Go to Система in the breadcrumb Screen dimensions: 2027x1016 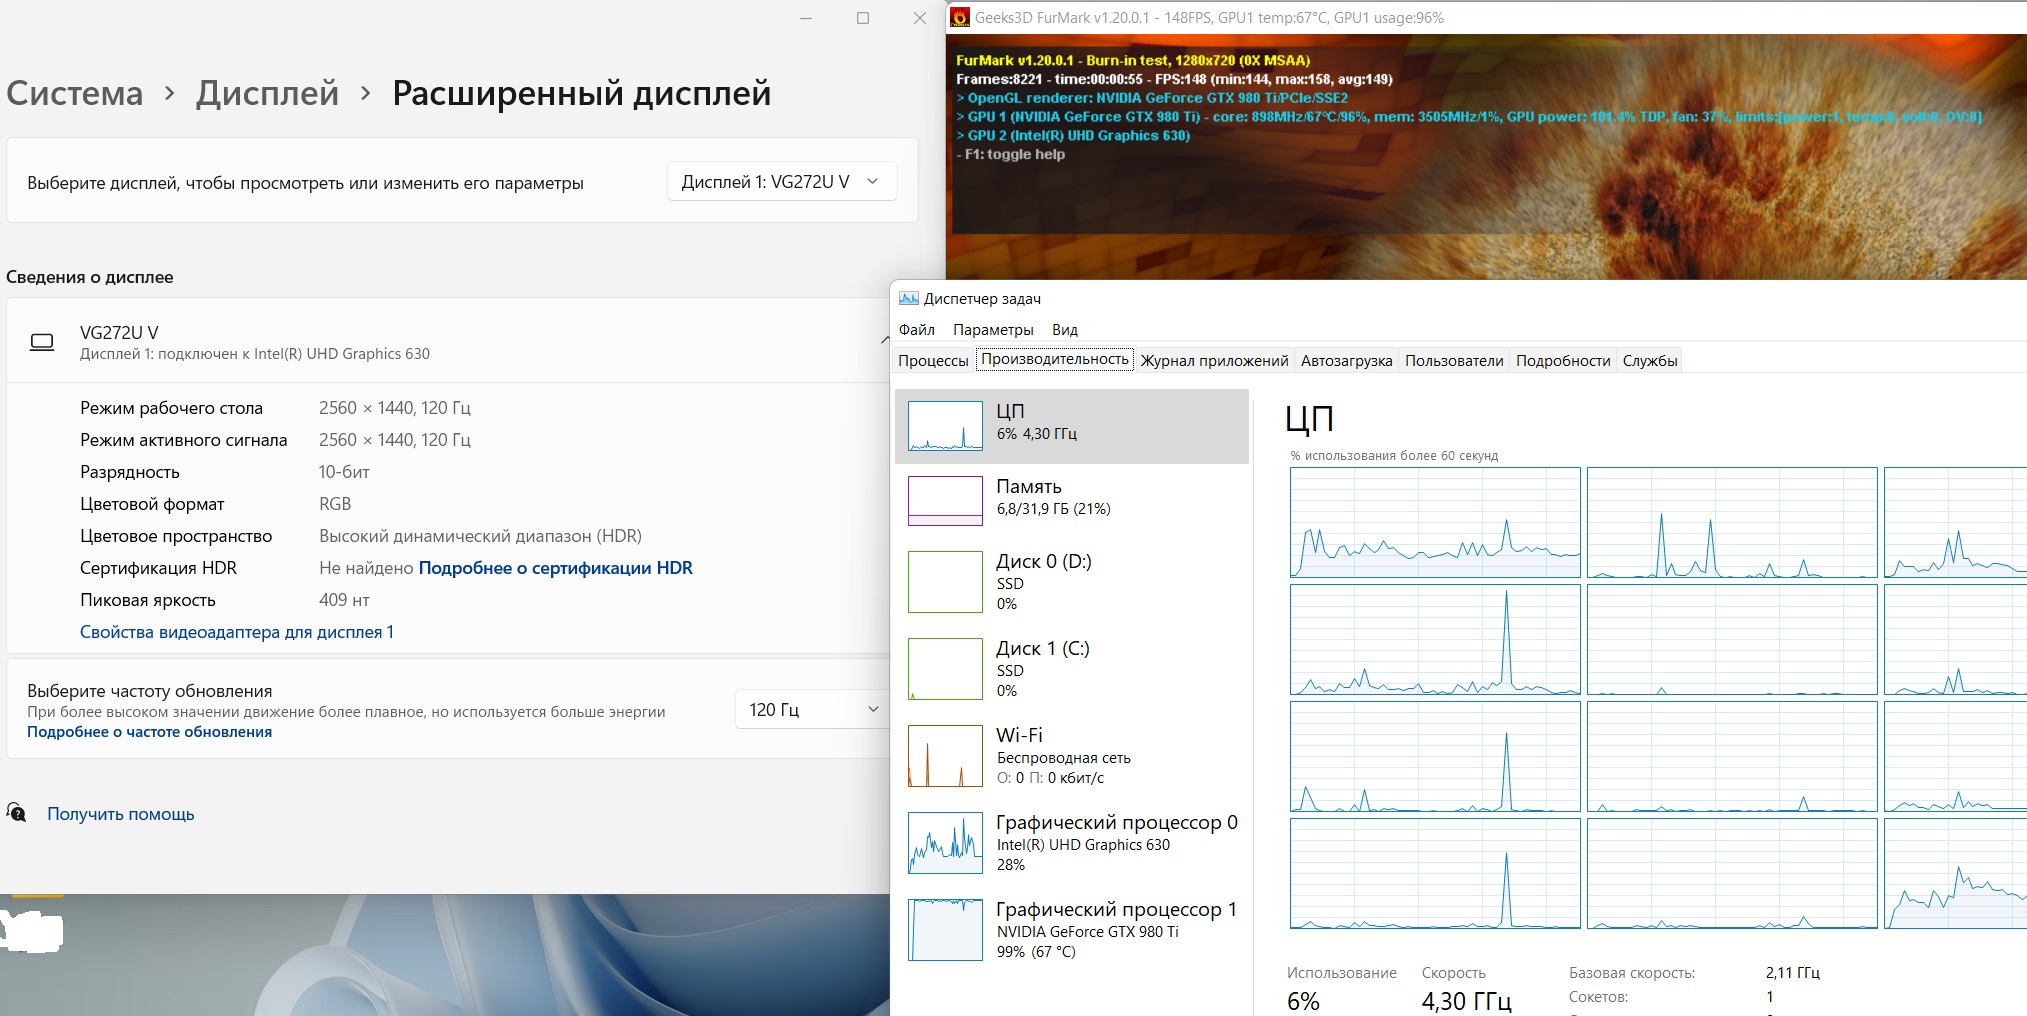point(75,93)
